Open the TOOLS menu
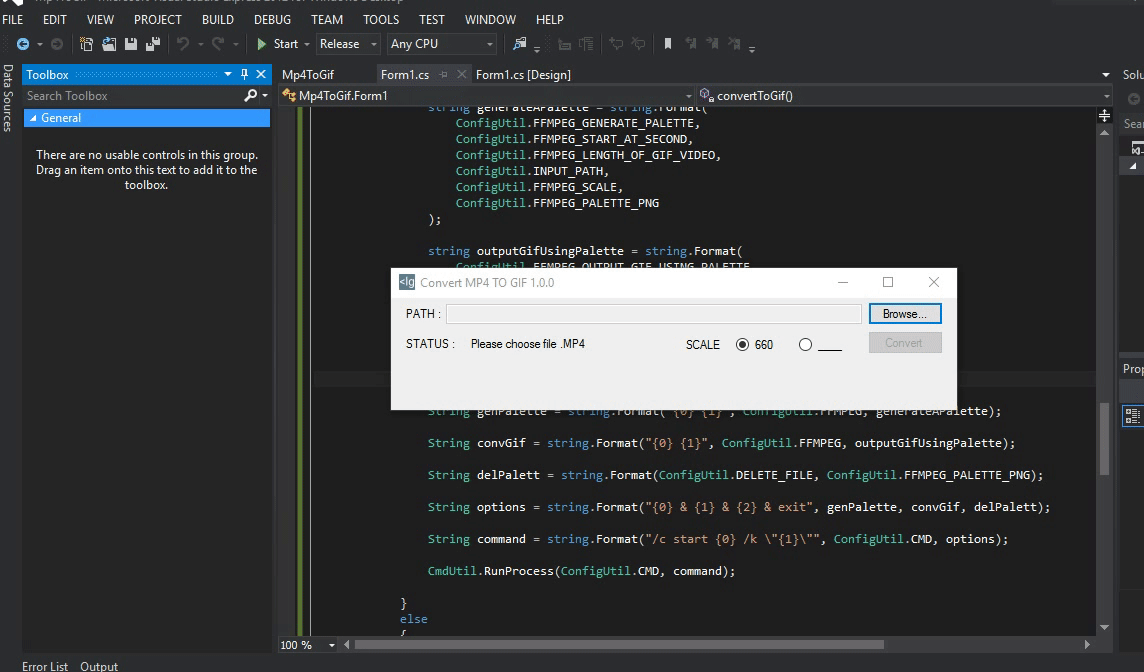The width and height of the screenshot is (1144, 672). tap(381, 20)
